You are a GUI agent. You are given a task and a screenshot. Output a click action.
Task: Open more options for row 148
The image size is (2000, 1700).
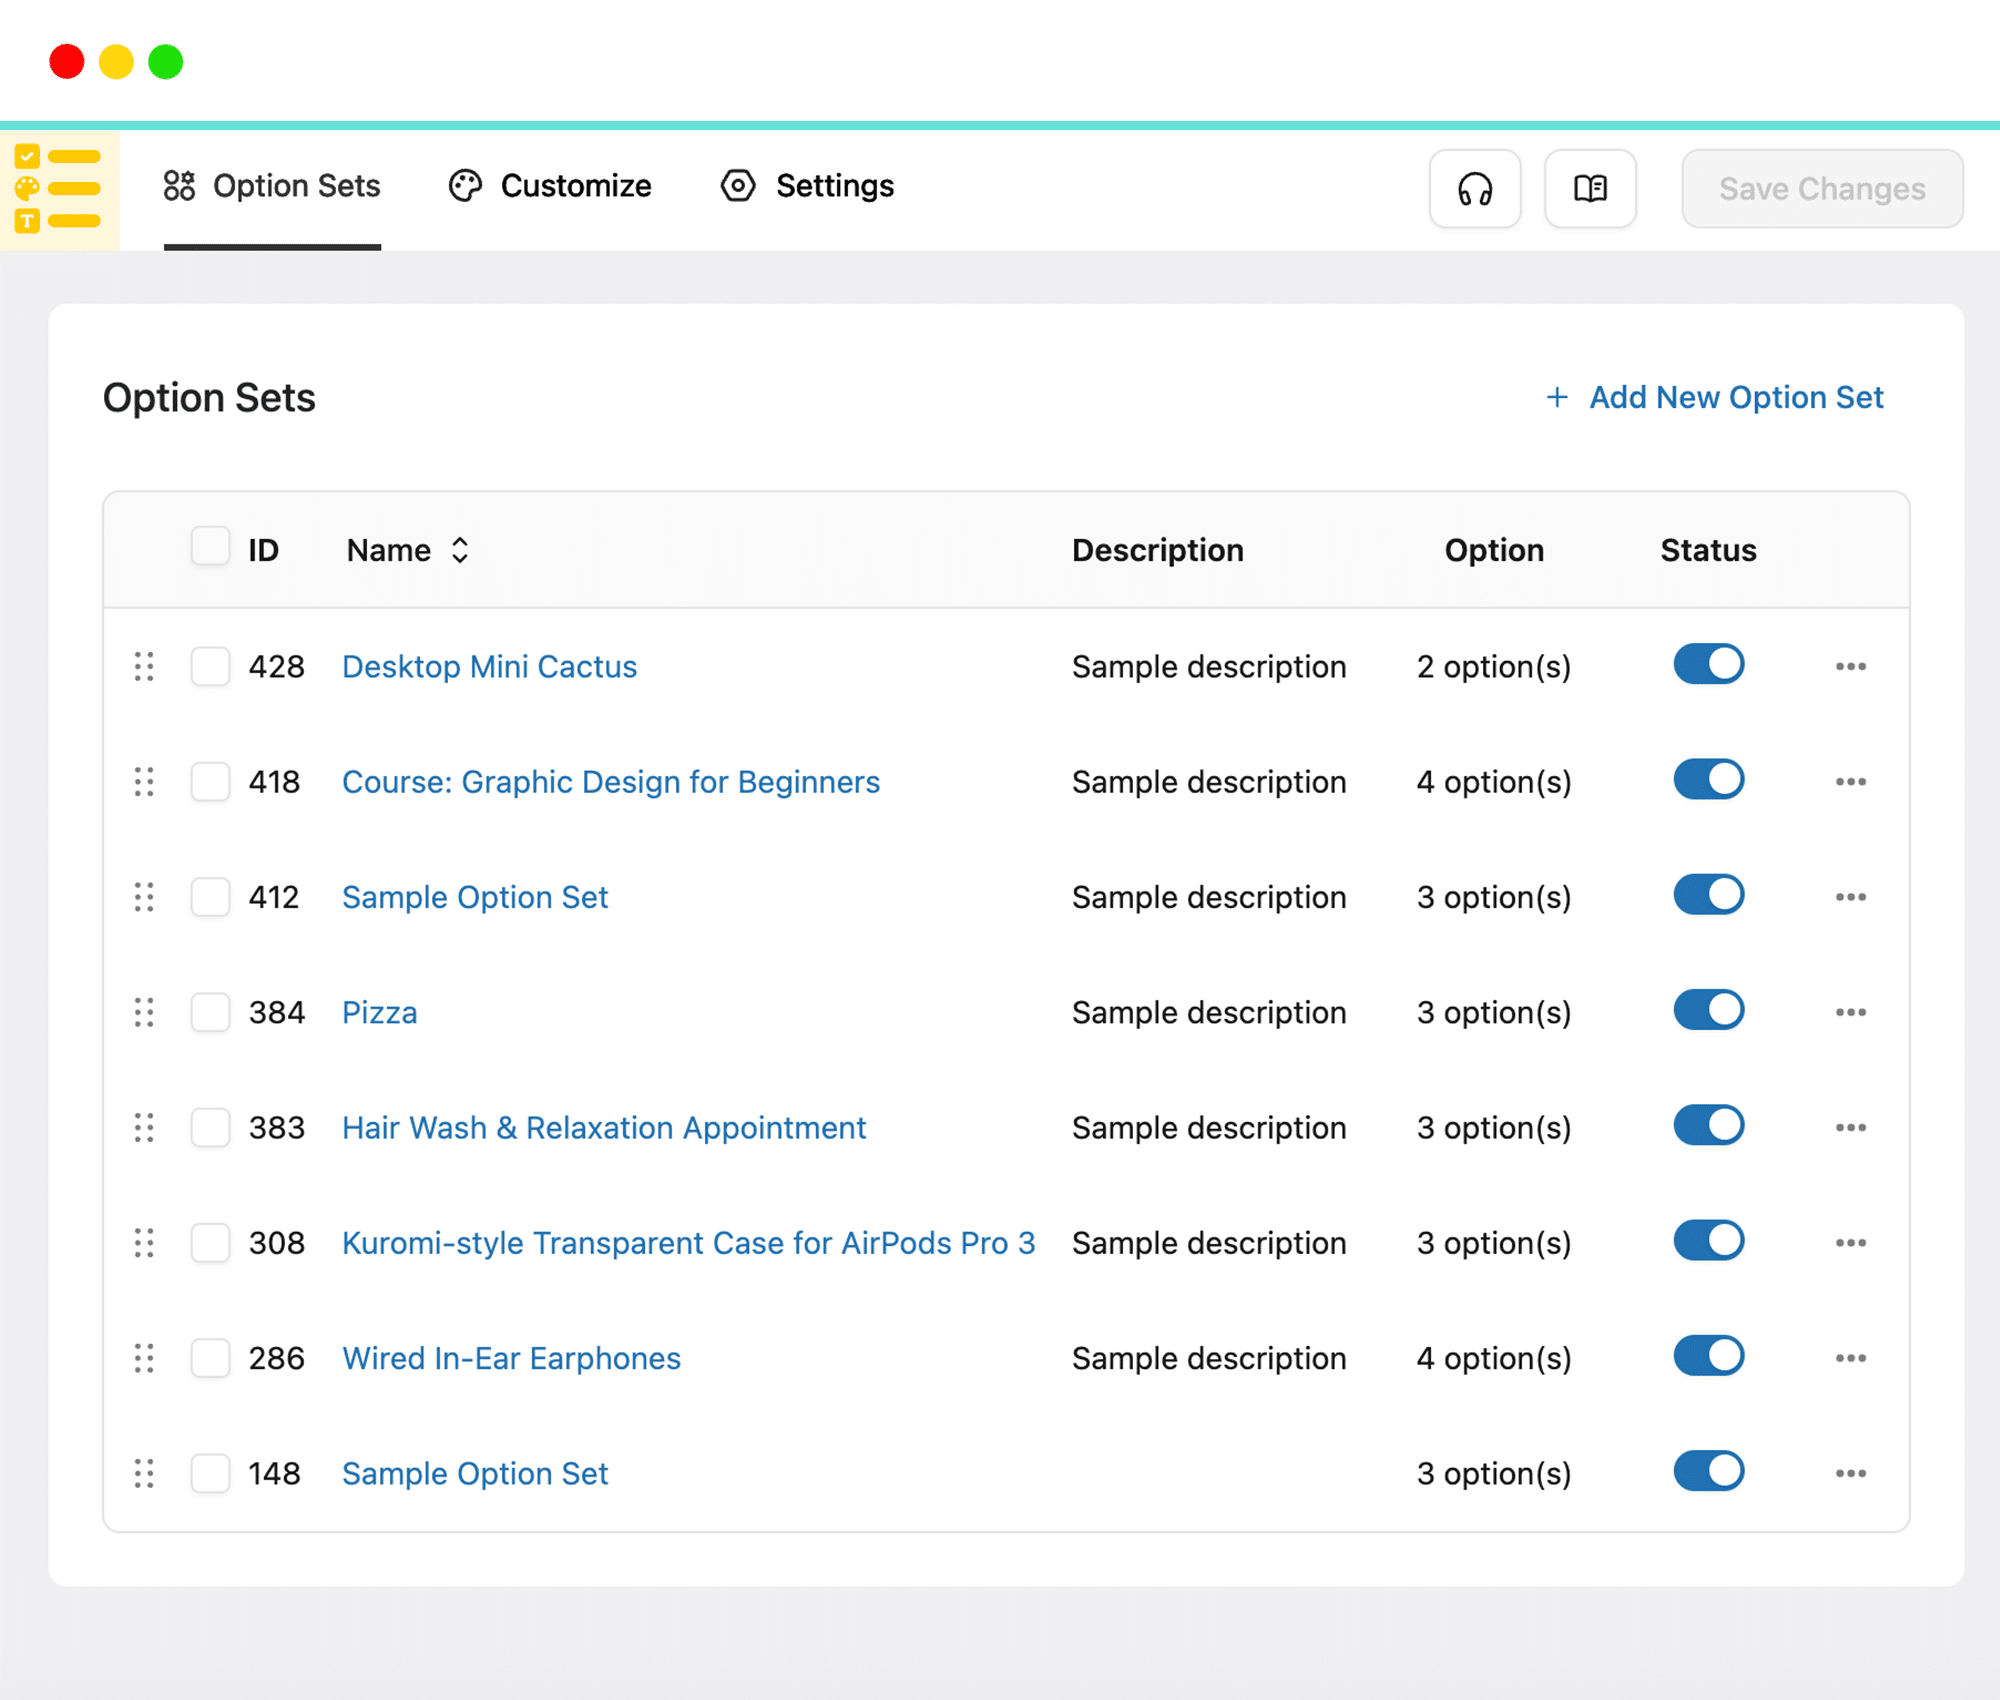[x=1850, y=1473]
